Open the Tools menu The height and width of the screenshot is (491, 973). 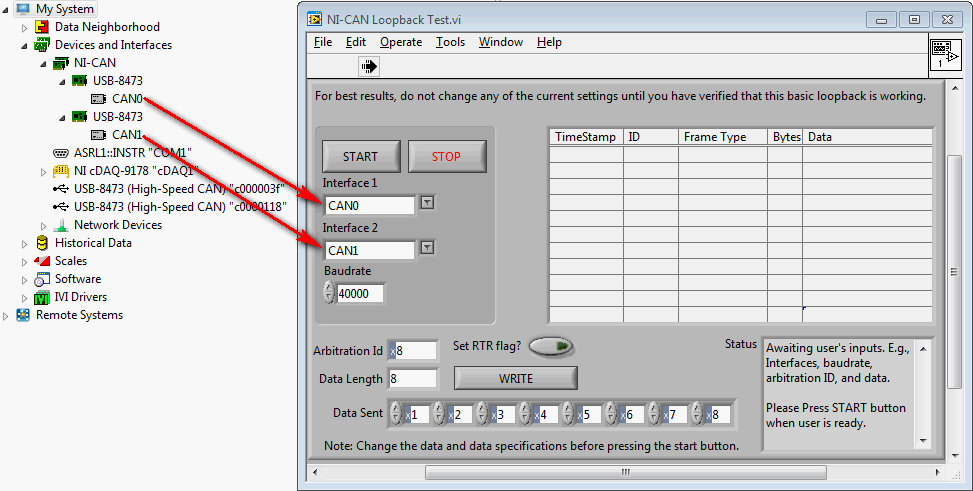tap(450, 42)
